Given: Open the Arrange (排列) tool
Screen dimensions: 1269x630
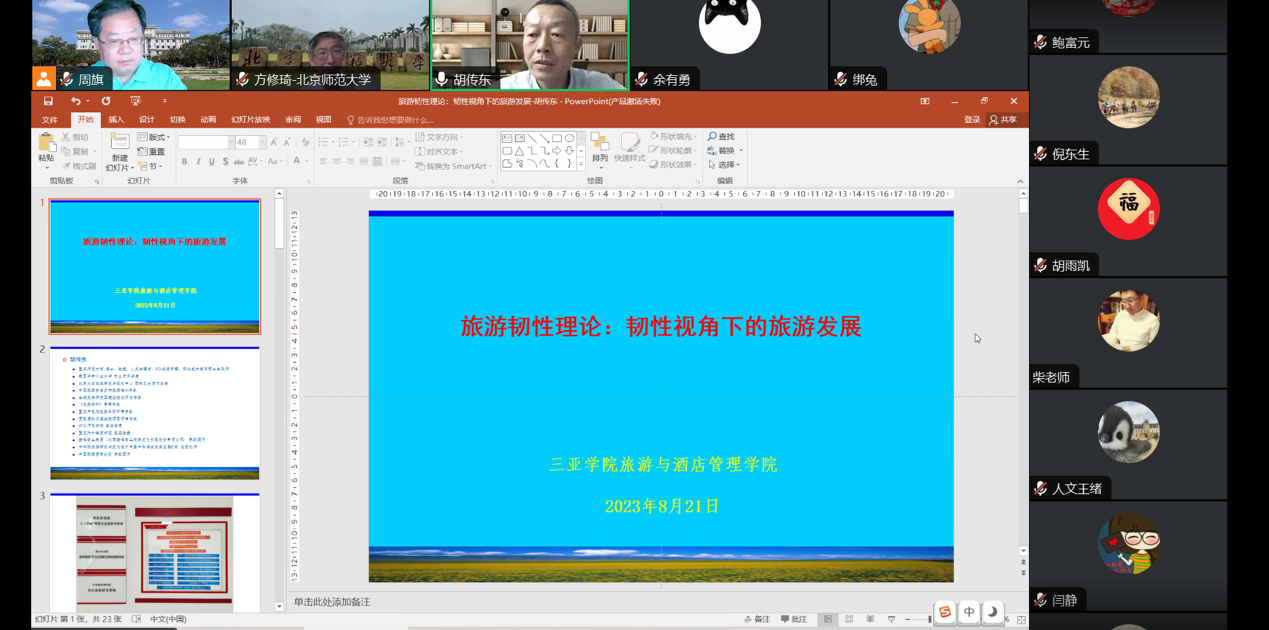Looking at the screenshot, I should (599, 147).
